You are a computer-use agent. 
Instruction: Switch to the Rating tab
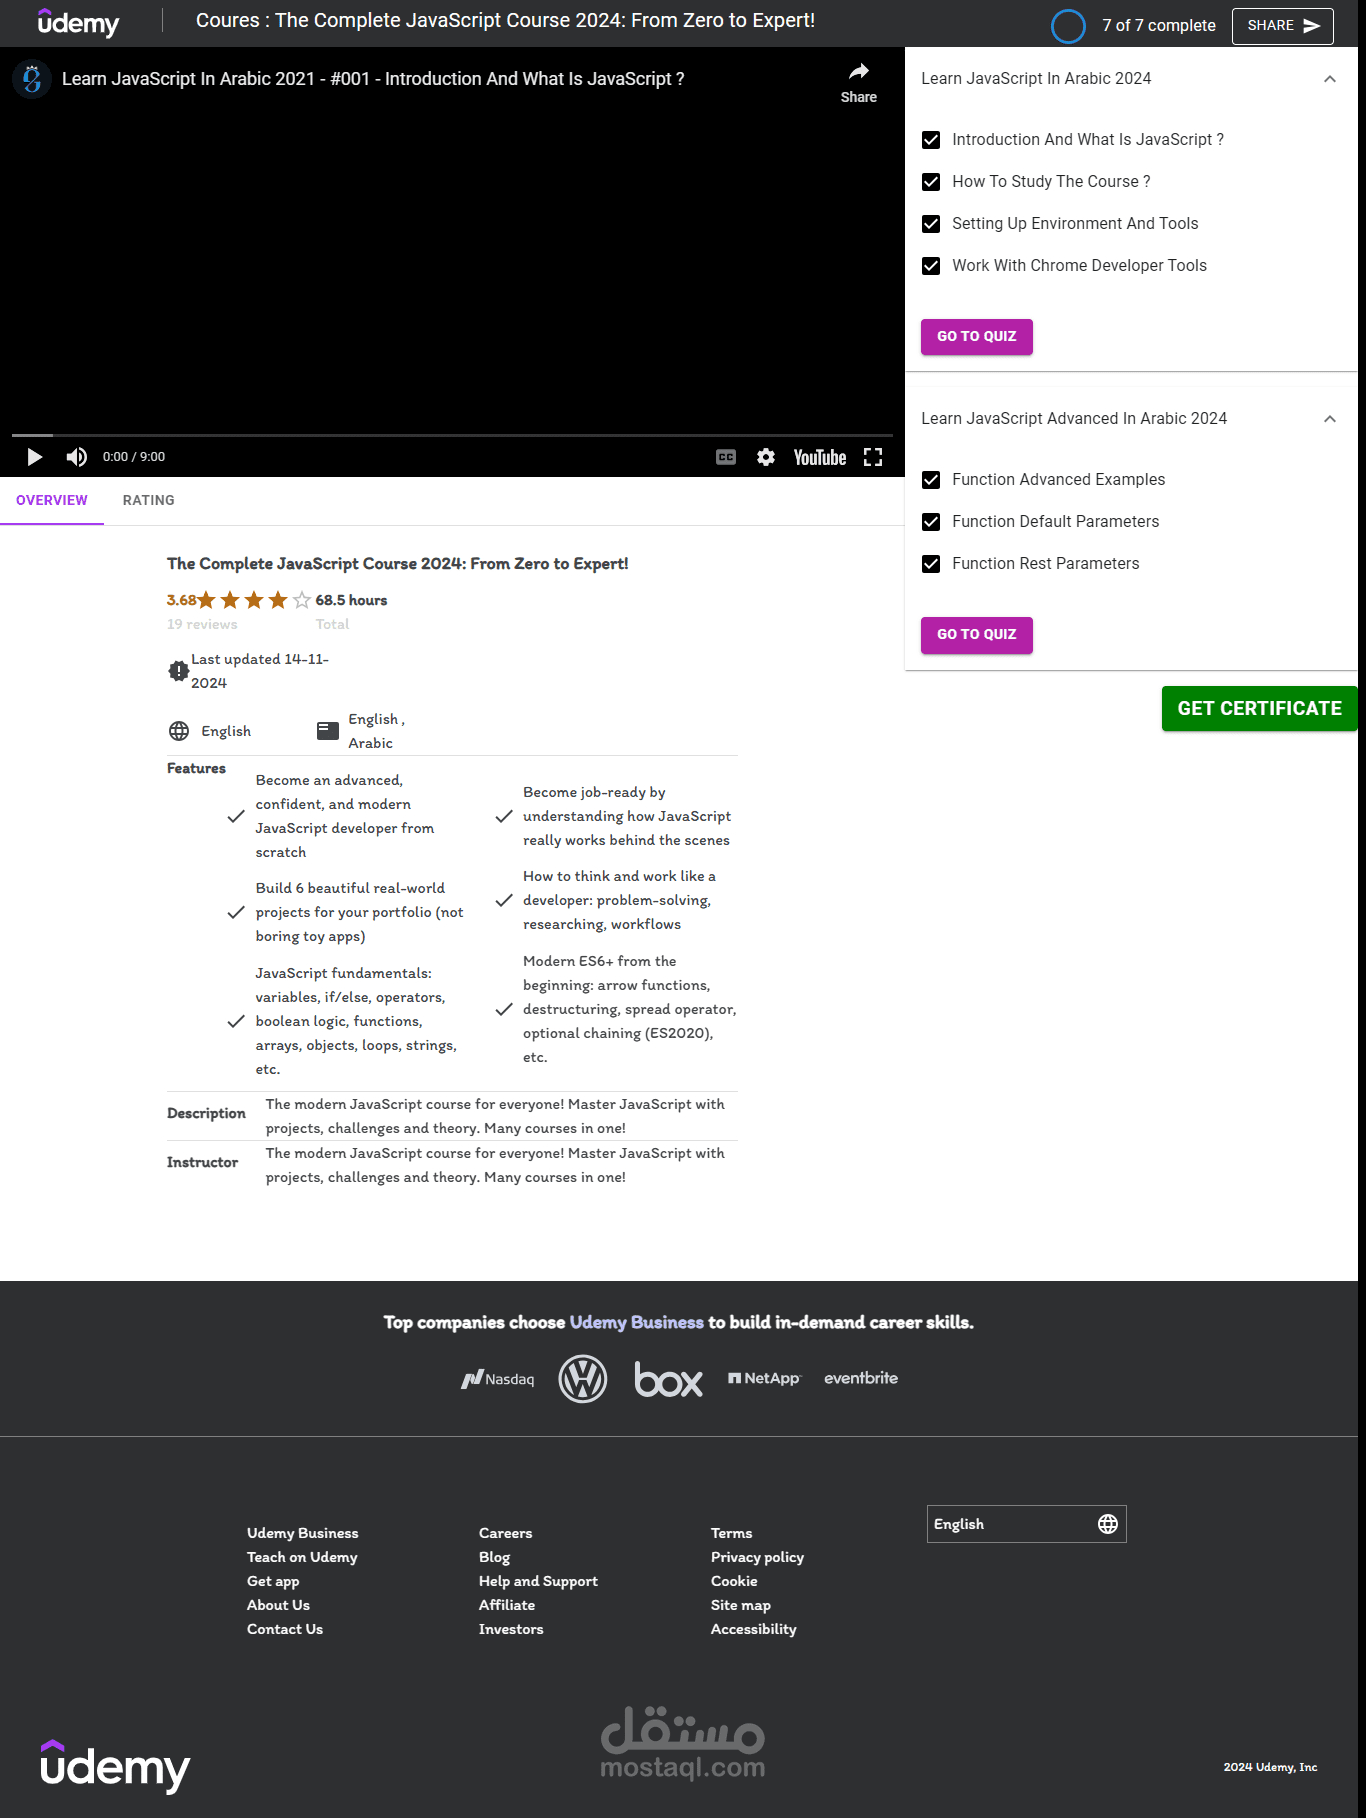click(x=149, y=501)
